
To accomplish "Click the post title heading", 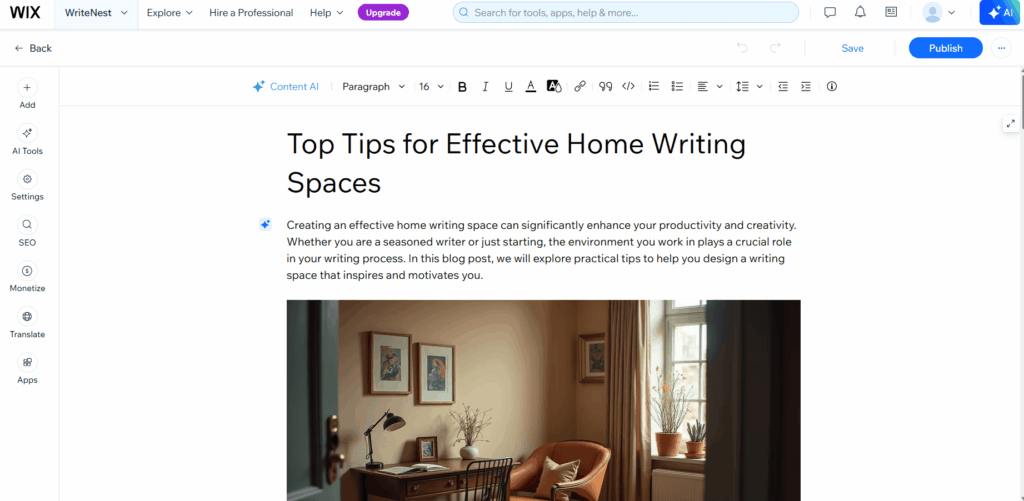I will coord(516,163).
